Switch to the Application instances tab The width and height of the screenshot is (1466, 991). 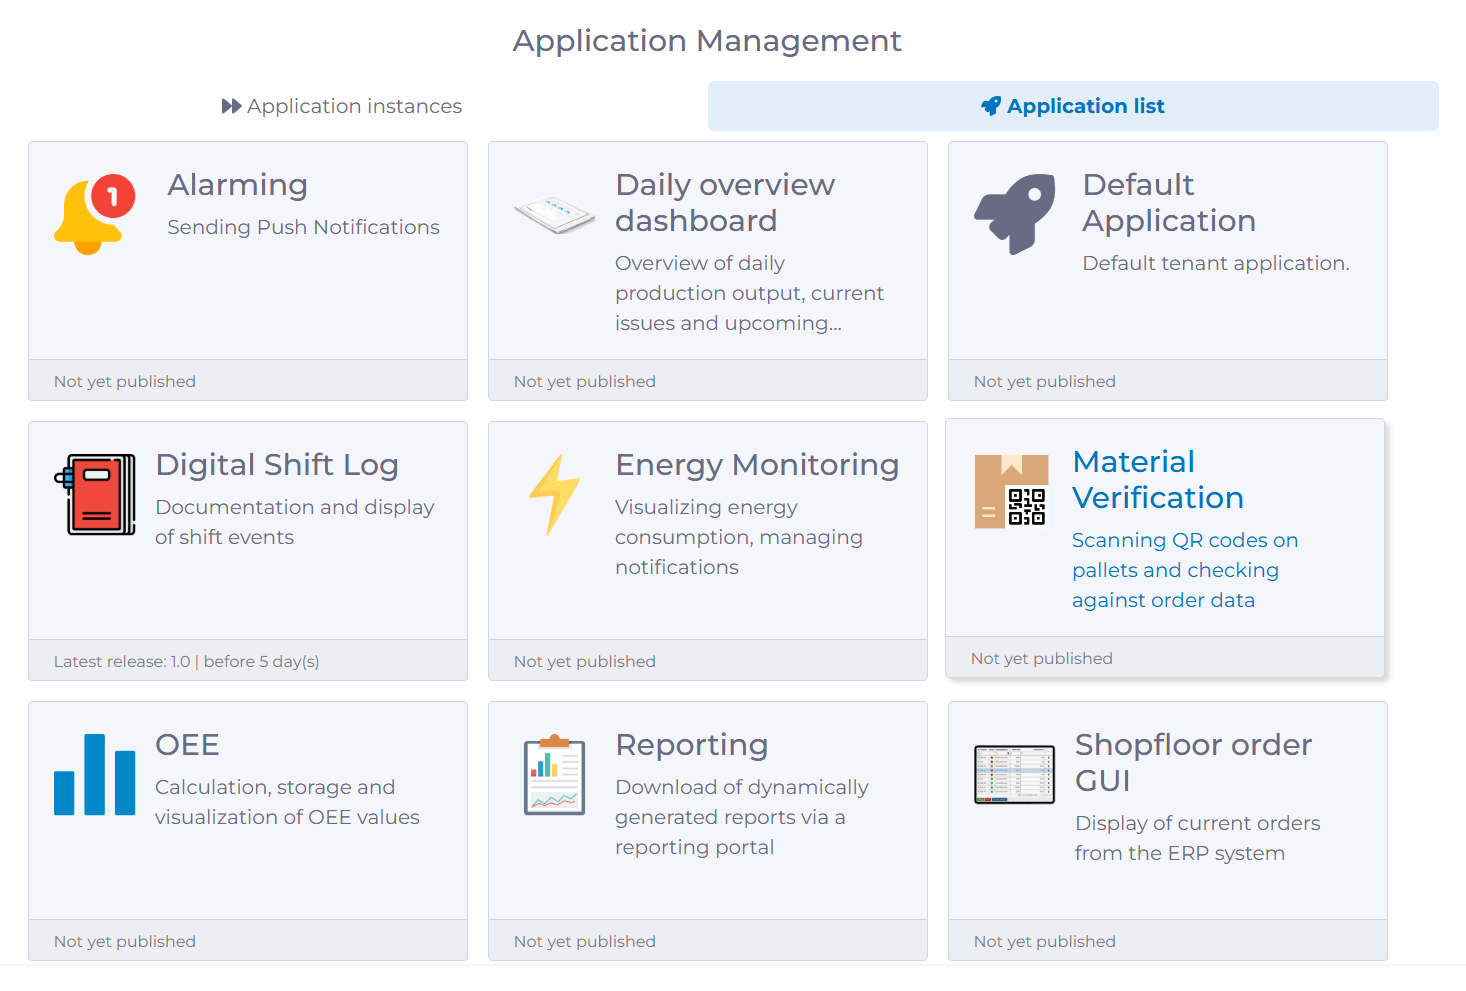coord(355,105)
